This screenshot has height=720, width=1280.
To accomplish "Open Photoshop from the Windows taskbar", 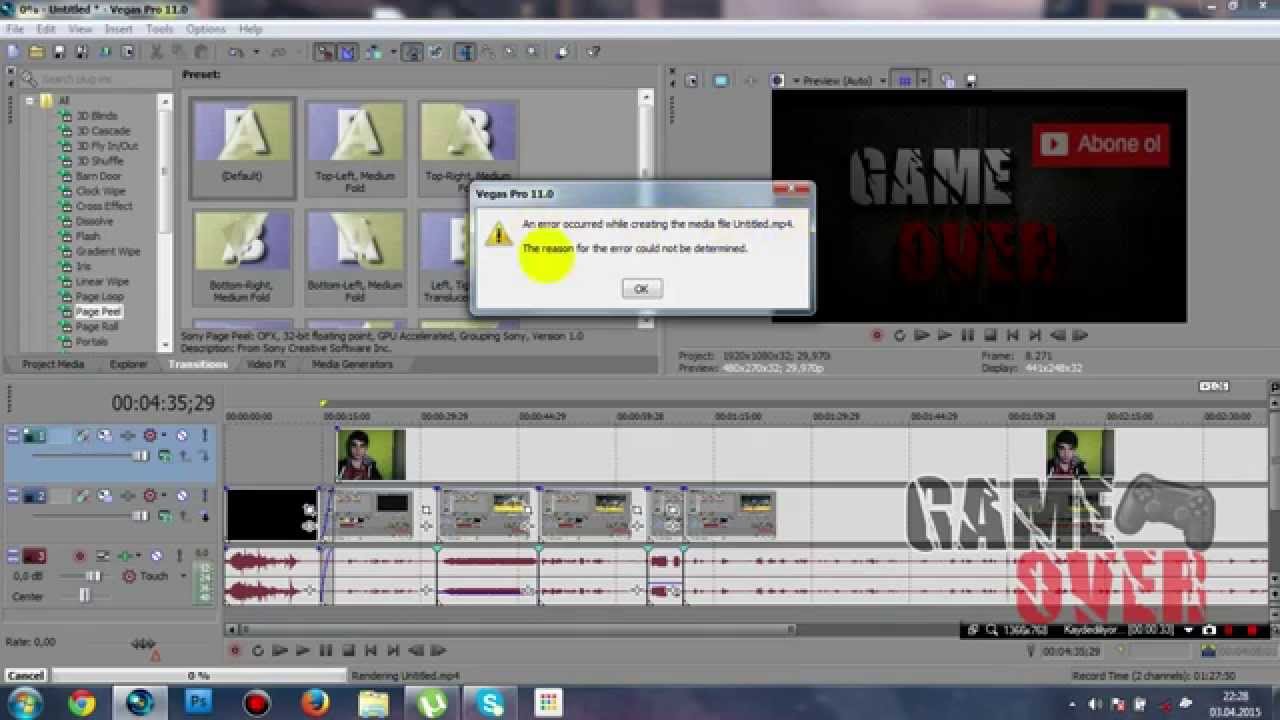I will coord(199,703).
